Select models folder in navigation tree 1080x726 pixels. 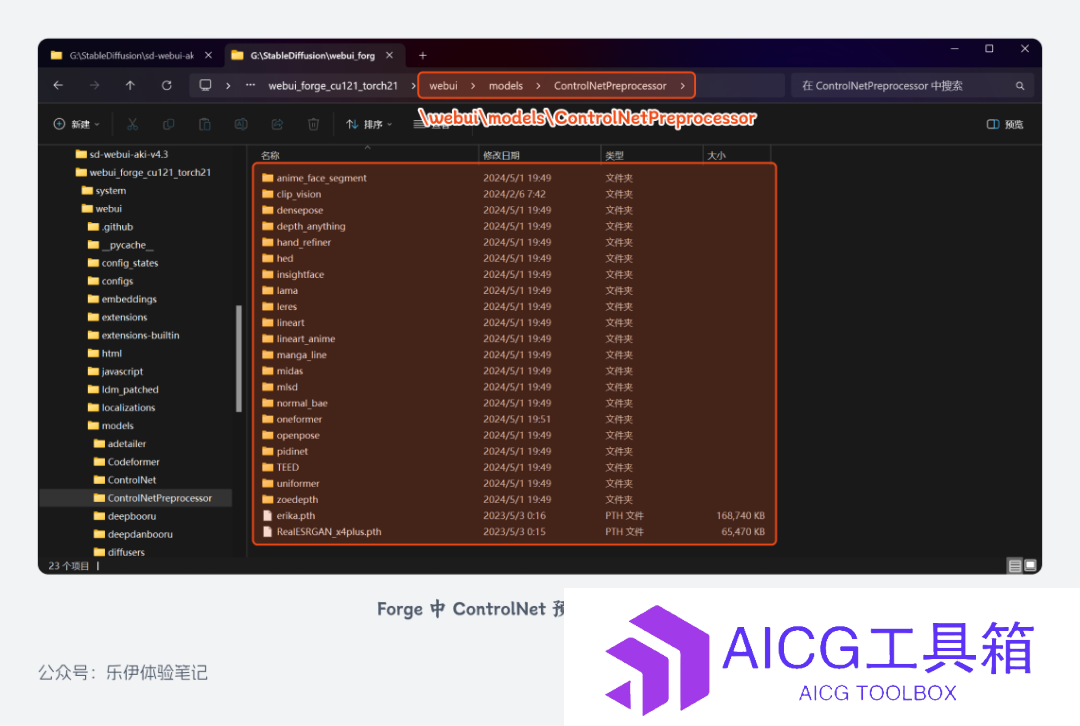point(111,426)
